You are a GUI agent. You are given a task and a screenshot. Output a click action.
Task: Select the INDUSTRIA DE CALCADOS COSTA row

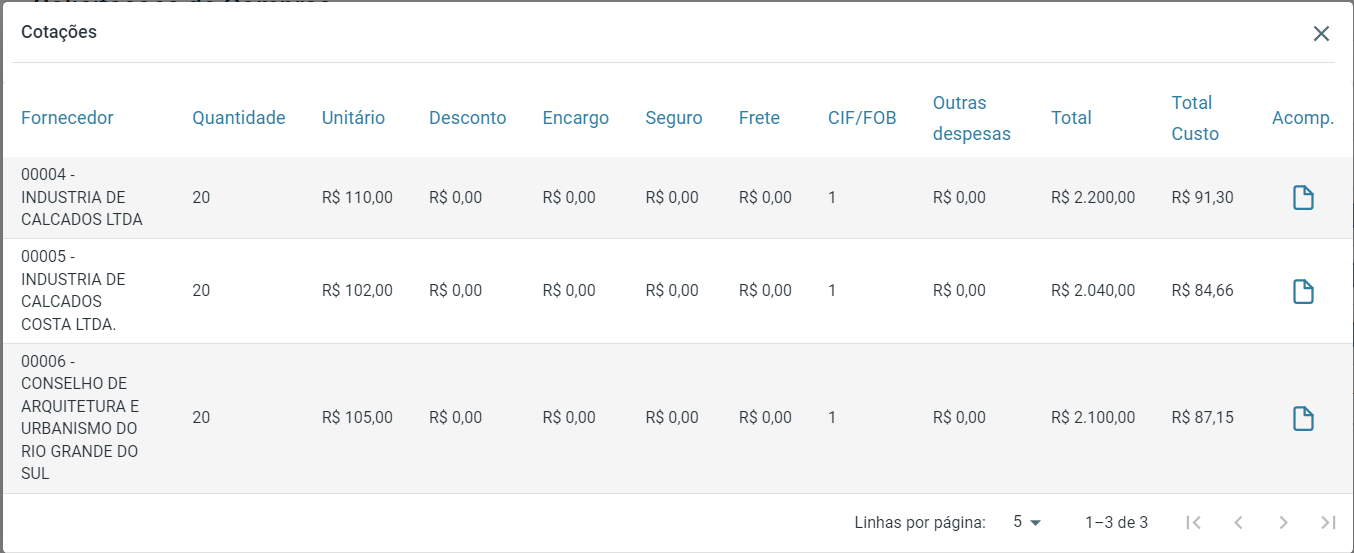[x=74, y=290]
